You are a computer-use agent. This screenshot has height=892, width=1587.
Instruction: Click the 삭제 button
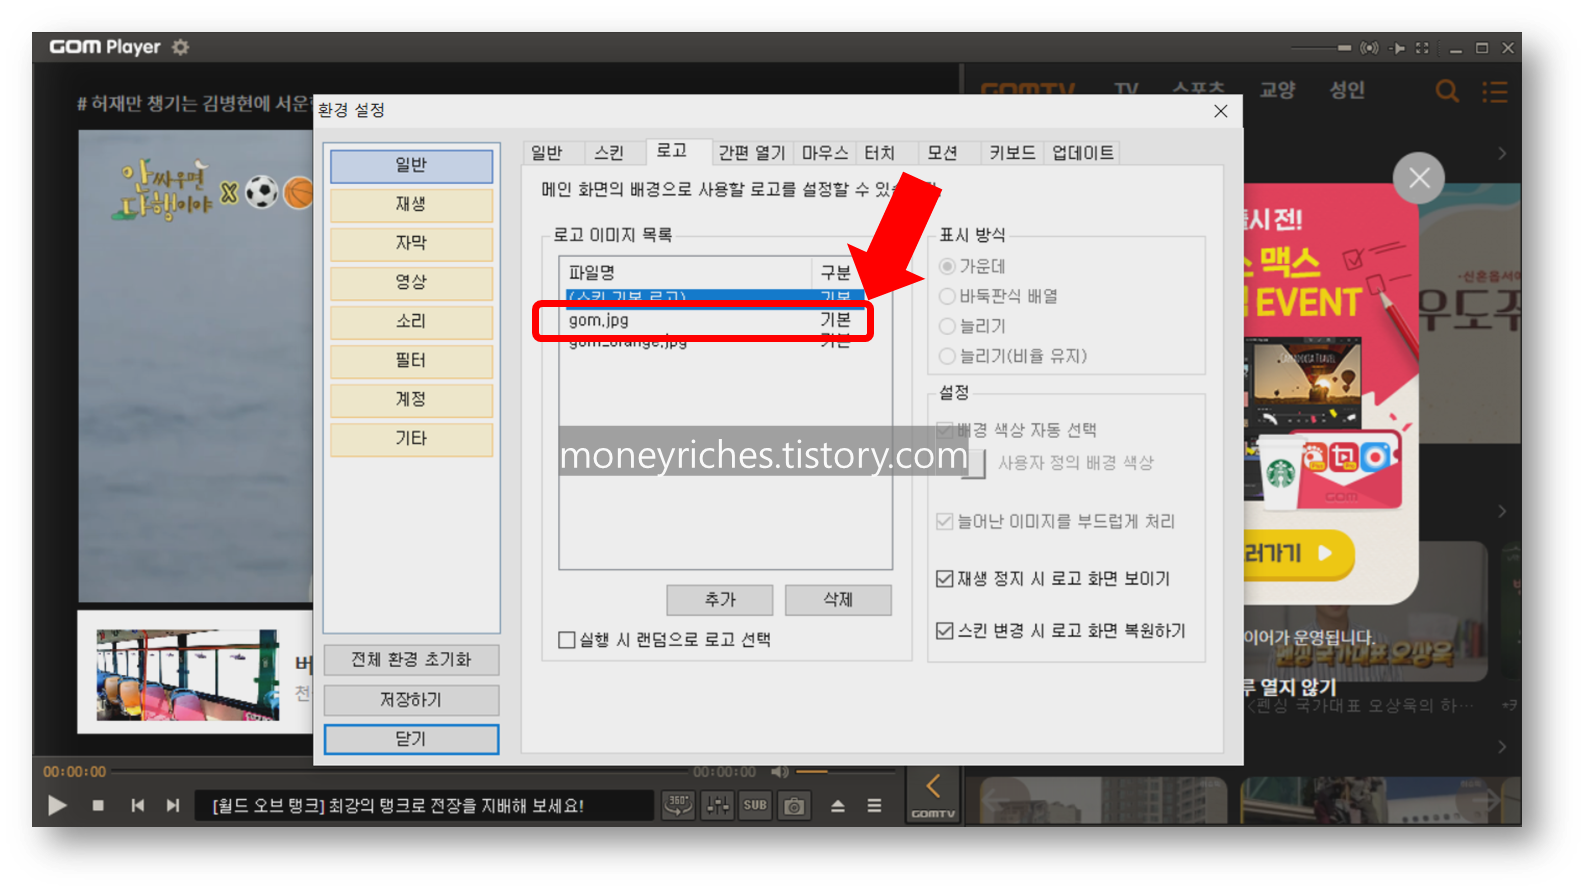point(838,599)
